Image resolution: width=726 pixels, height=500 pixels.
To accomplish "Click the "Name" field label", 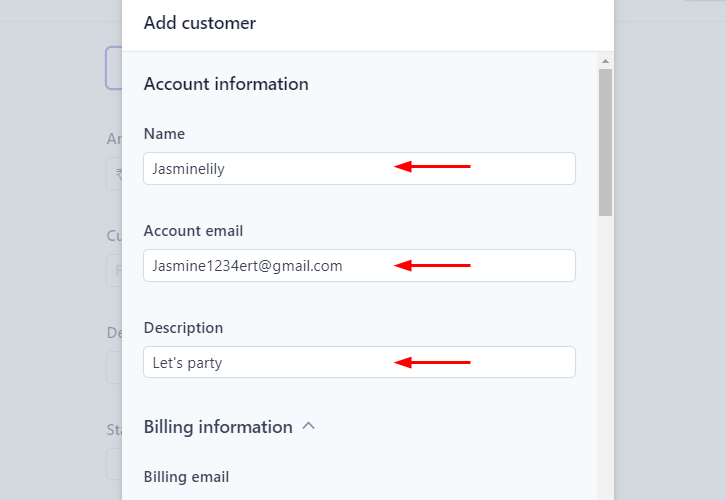I will tap(164, 134).
